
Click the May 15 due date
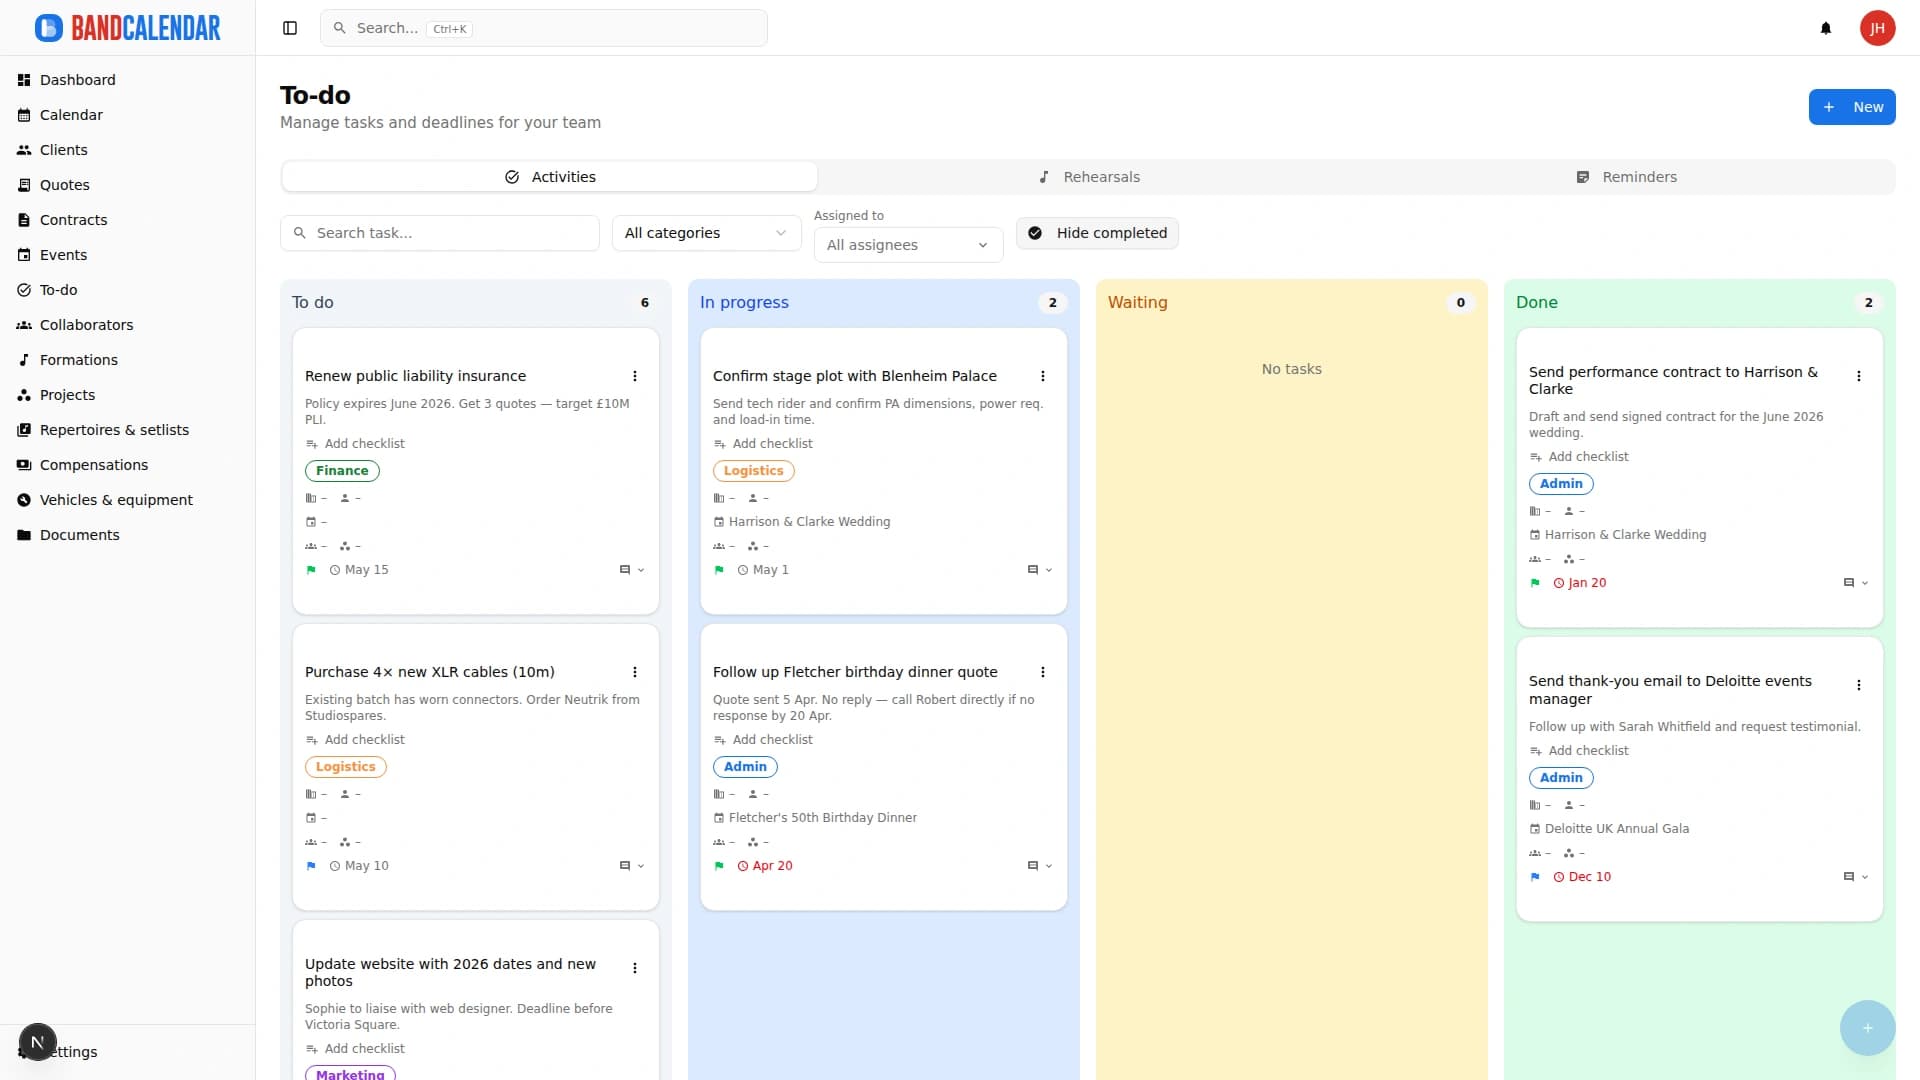pyautogui.click(x=359, y=570)
